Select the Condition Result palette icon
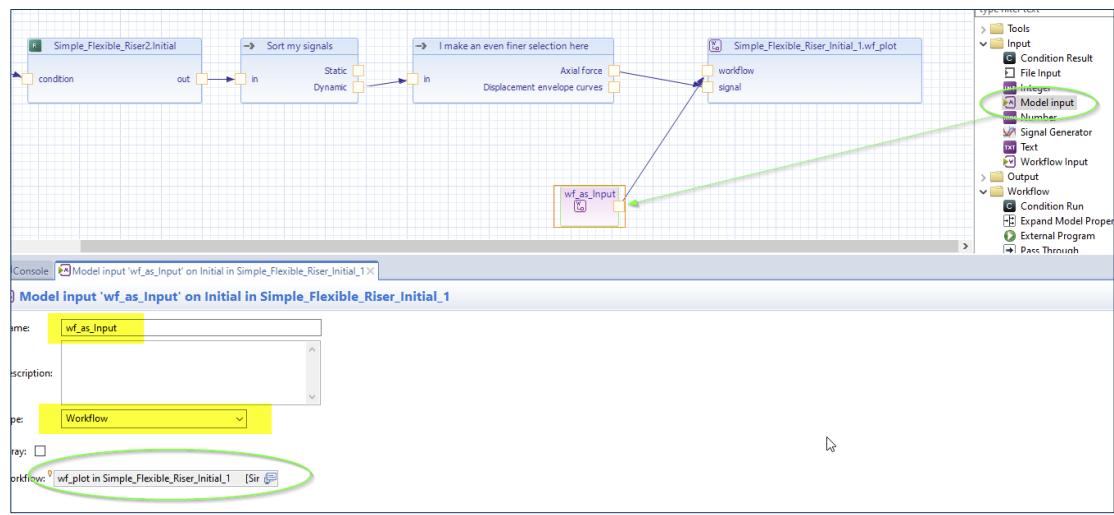This screenshot has width=1114, height=515. (1010, 59)
